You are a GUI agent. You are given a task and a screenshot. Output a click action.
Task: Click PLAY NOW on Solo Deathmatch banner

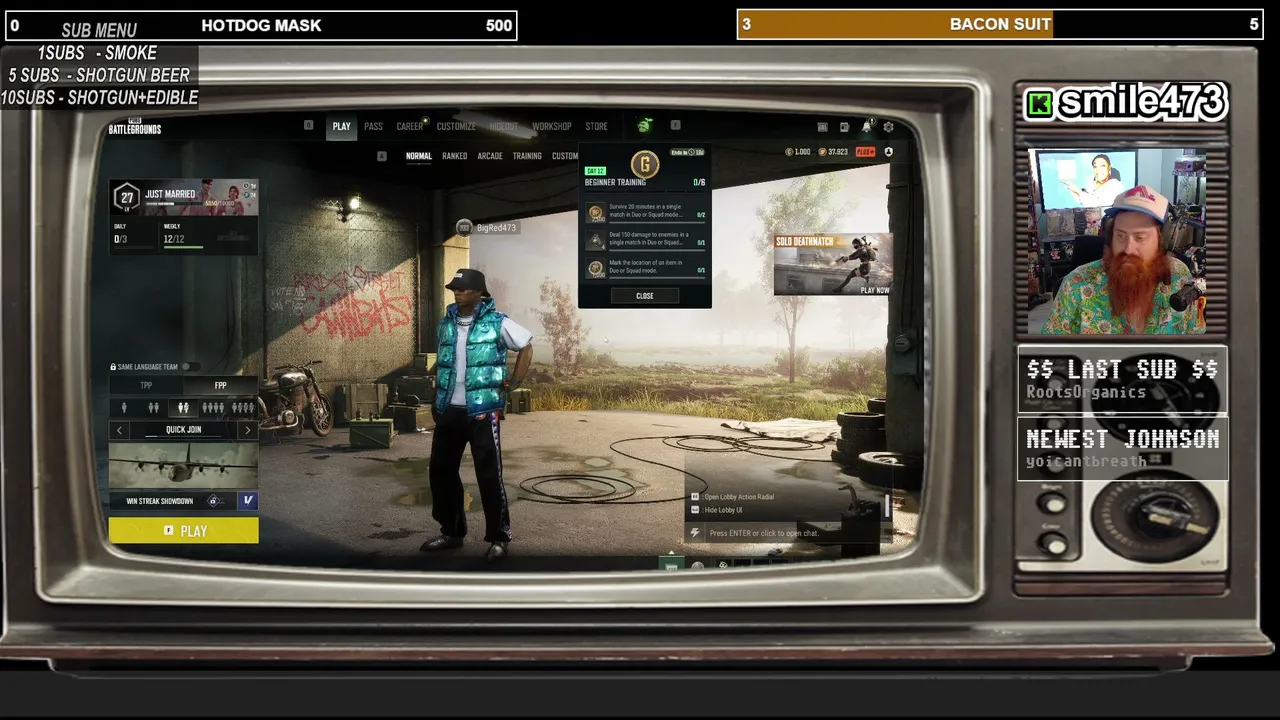click(x=875, y=290)
